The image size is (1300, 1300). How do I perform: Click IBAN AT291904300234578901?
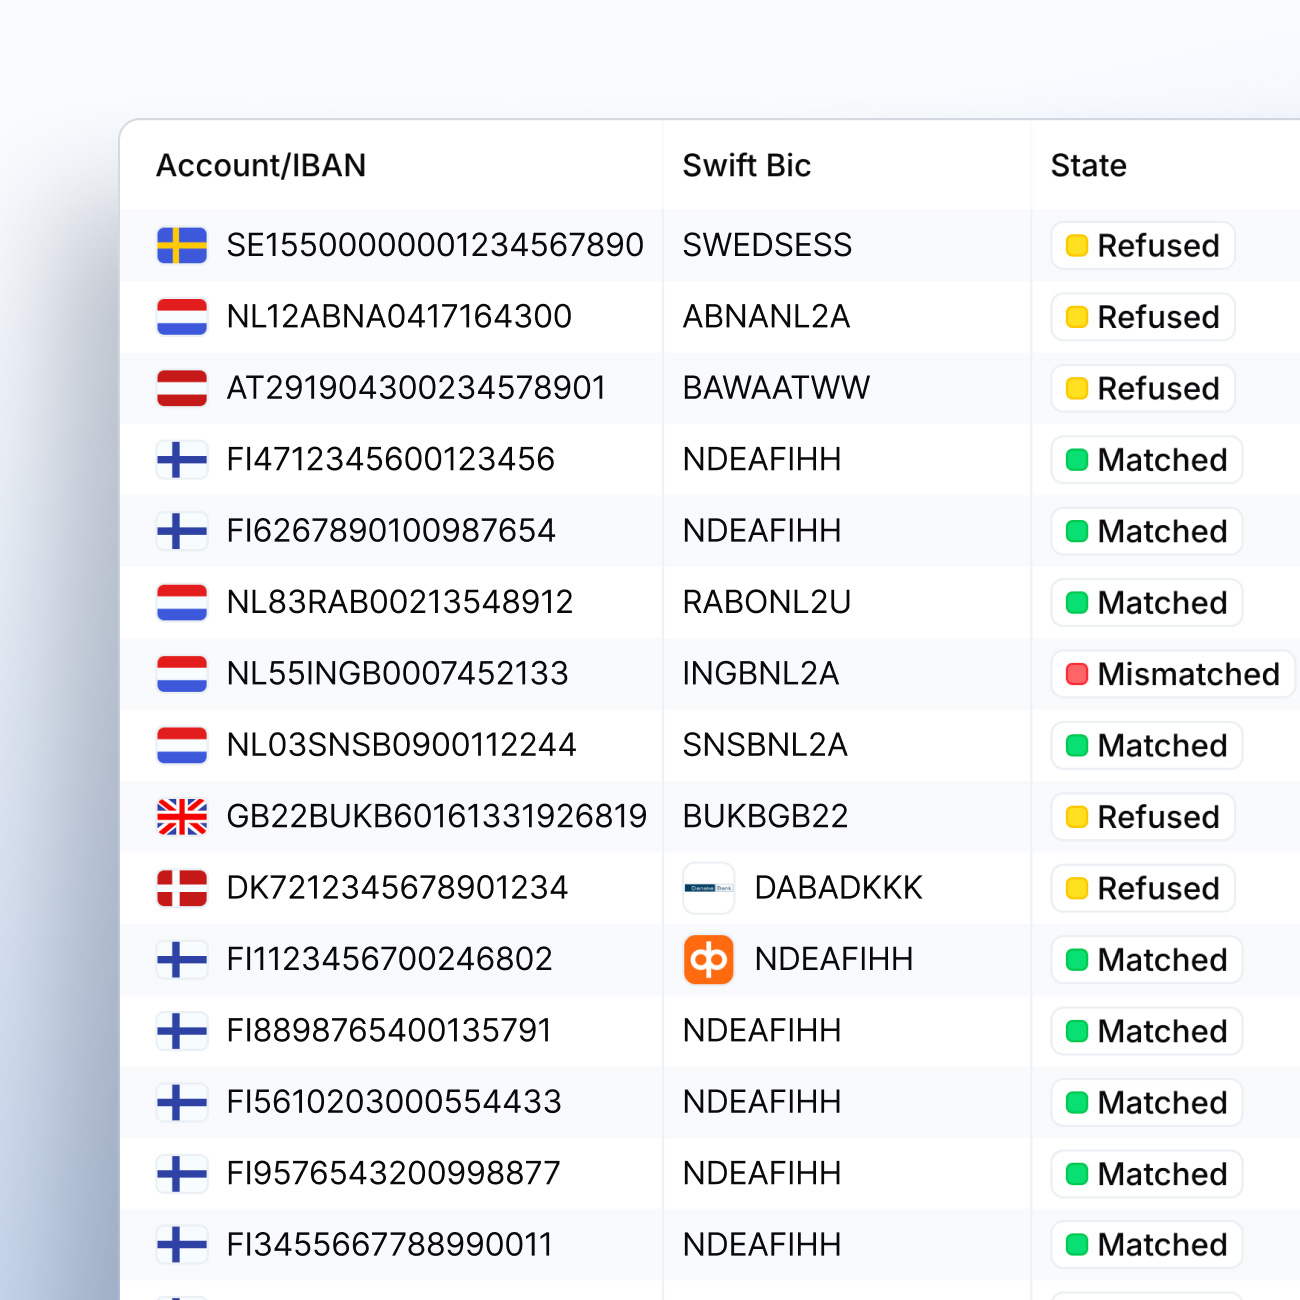pyautogui.click(x=416, y=388)
